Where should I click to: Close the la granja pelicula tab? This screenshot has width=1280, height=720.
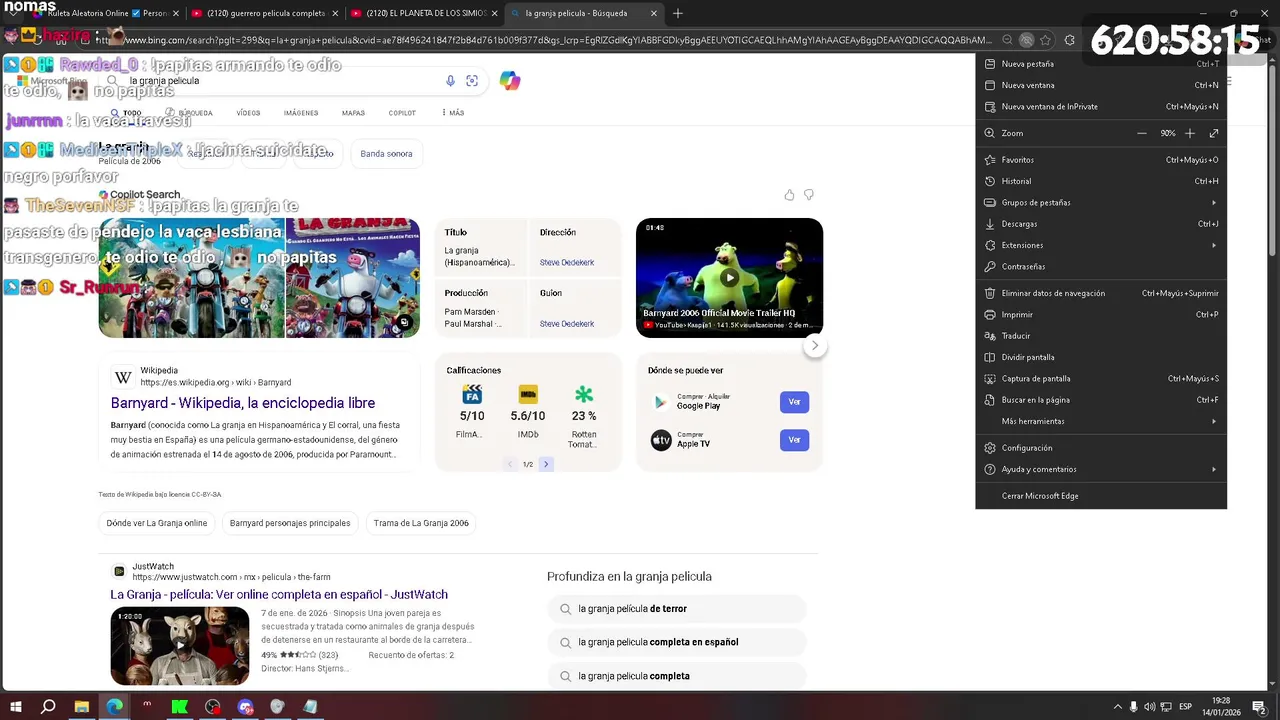654,13
